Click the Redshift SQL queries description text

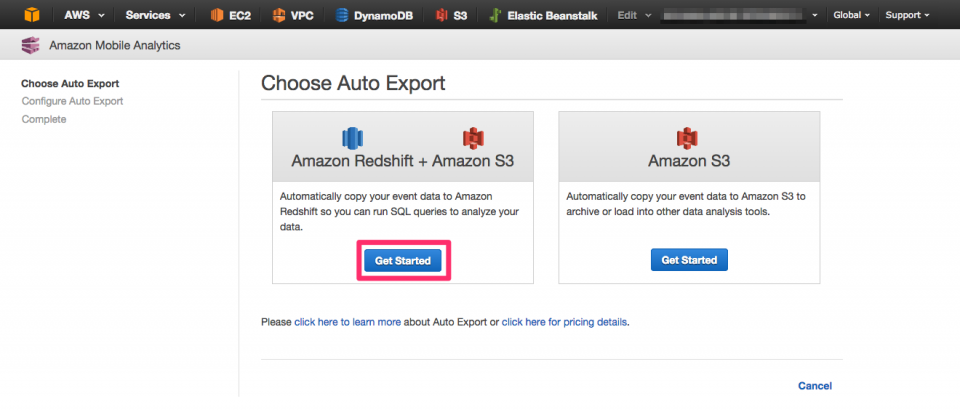[399, 212]
